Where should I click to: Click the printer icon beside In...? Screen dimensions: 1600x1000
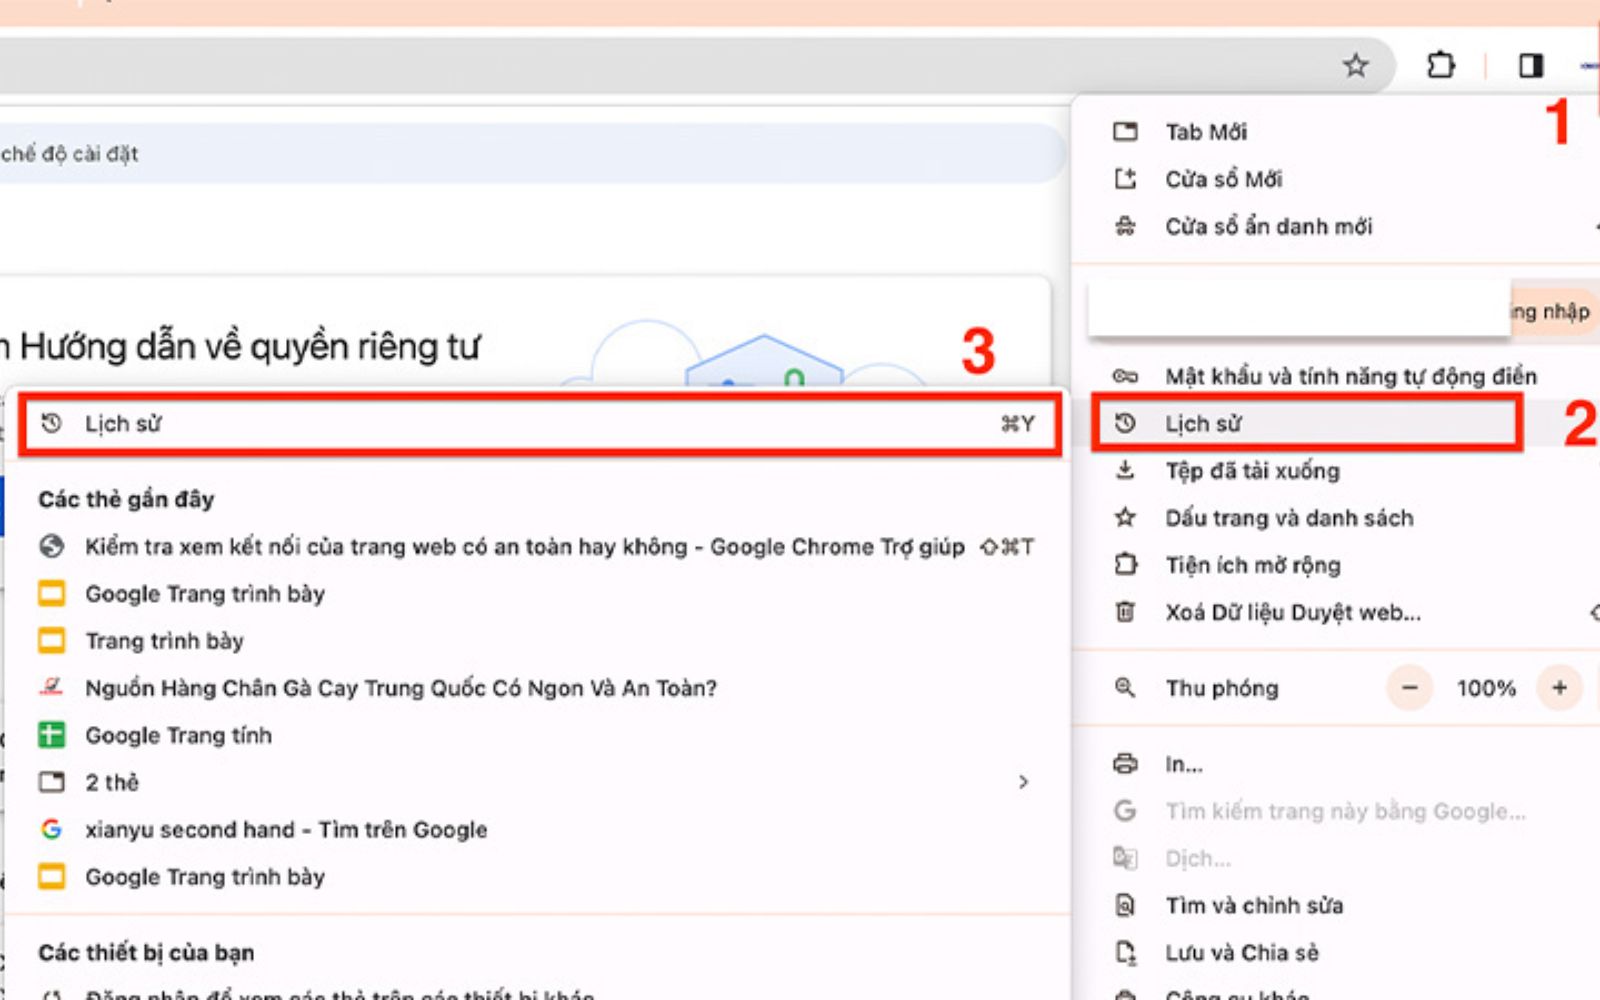pyautogui.click(x=1125, y=764)
